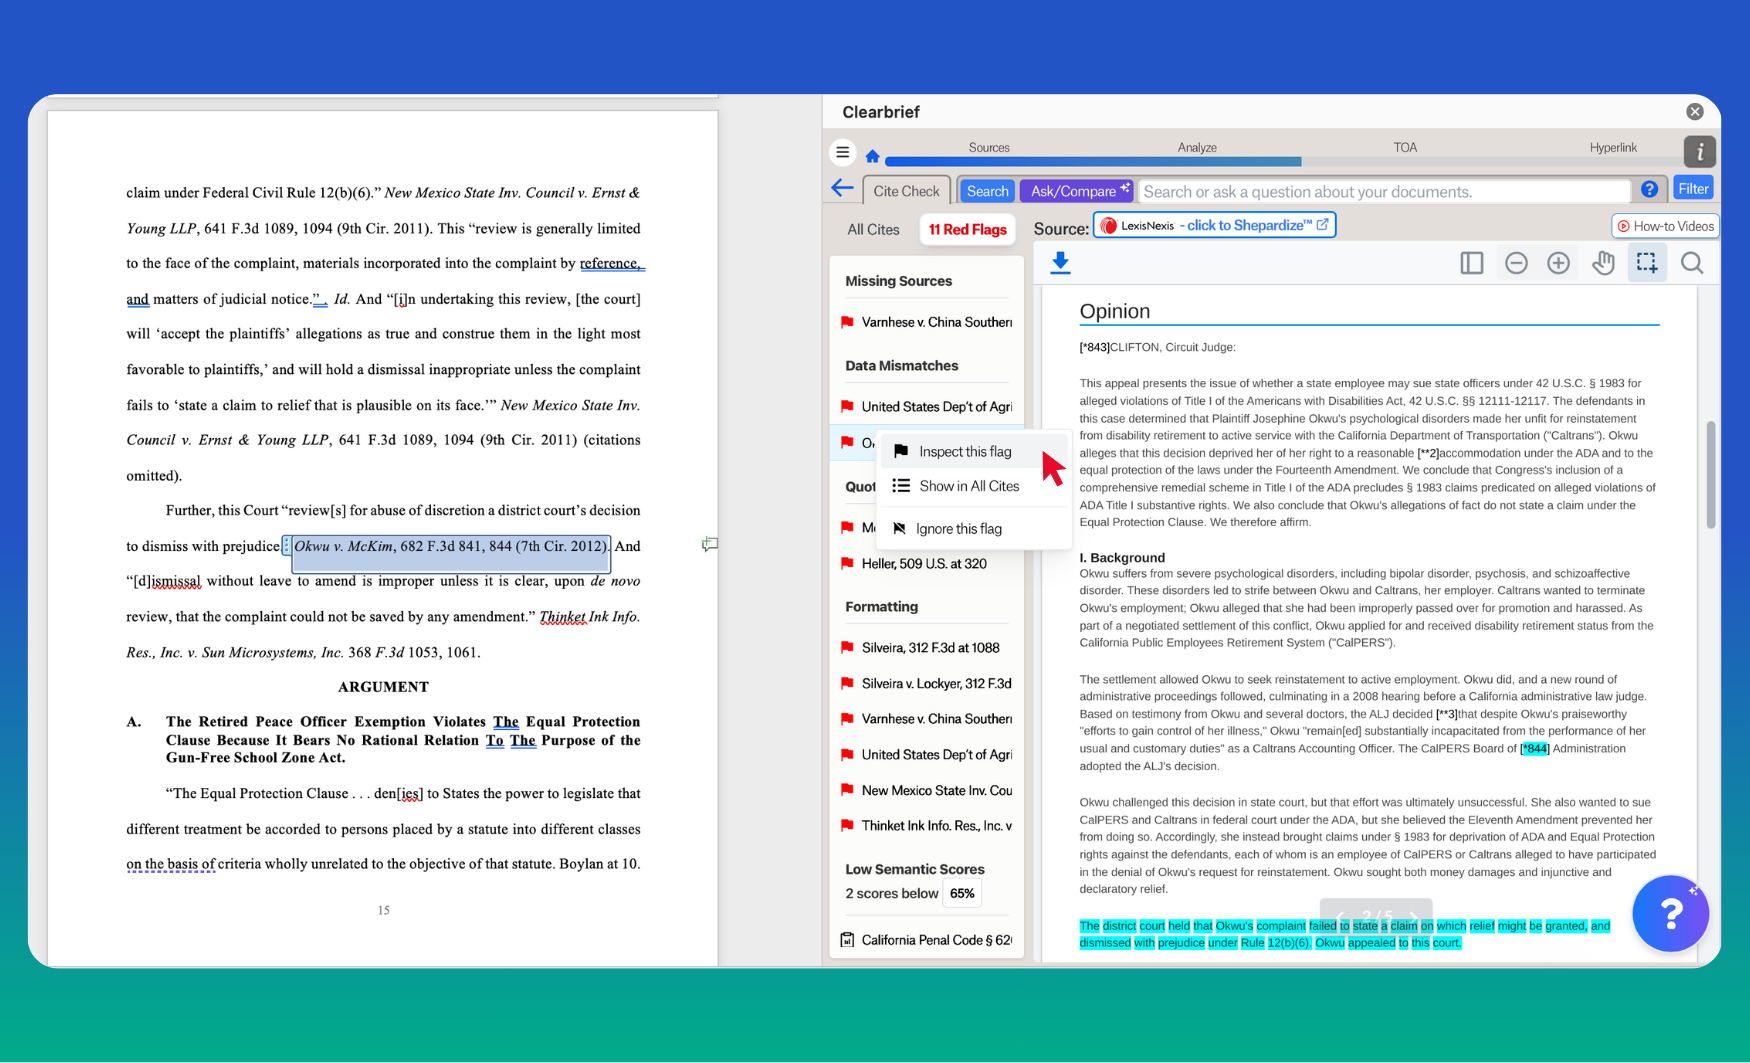
Task: Switch to the Analyze tab
Action: point(1197,148)
